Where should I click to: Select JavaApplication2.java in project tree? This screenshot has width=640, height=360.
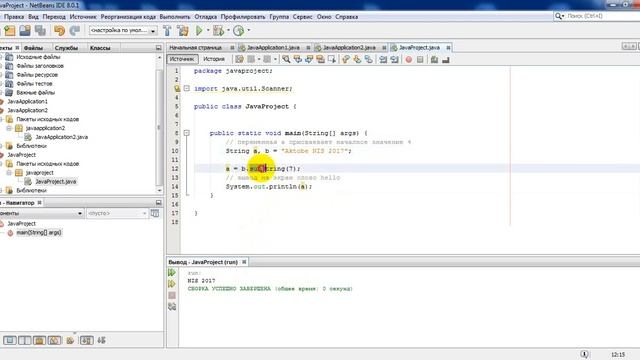[61, 137]
